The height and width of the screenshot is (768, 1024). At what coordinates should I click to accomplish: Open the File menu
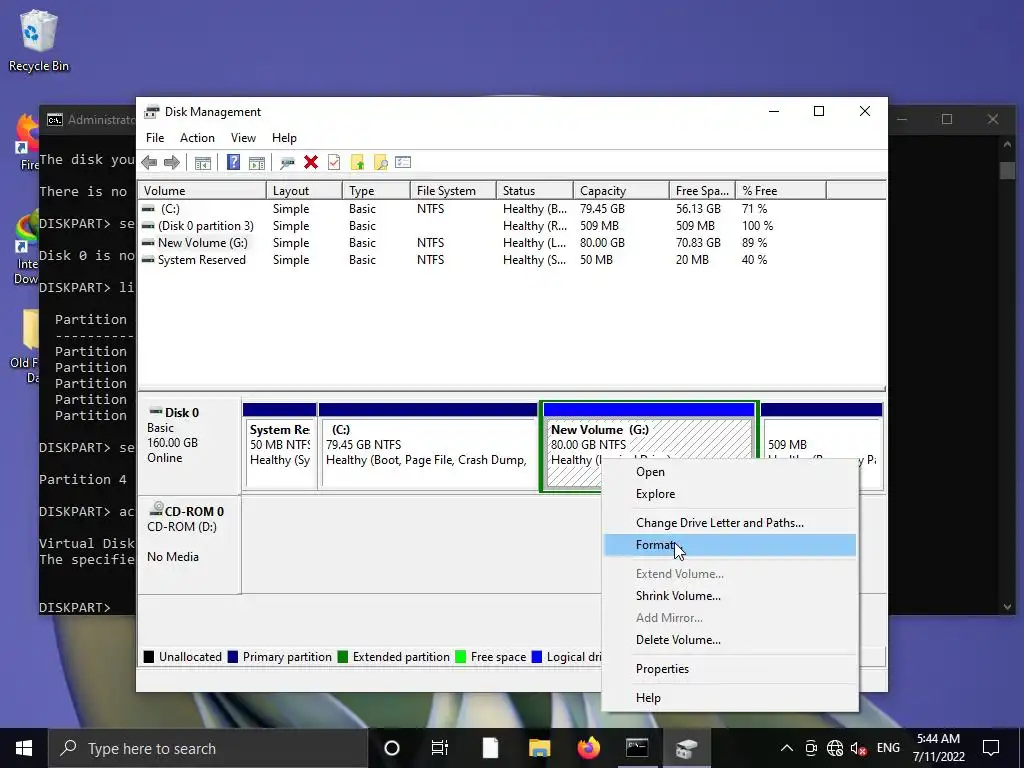click(x=155, y=138)
